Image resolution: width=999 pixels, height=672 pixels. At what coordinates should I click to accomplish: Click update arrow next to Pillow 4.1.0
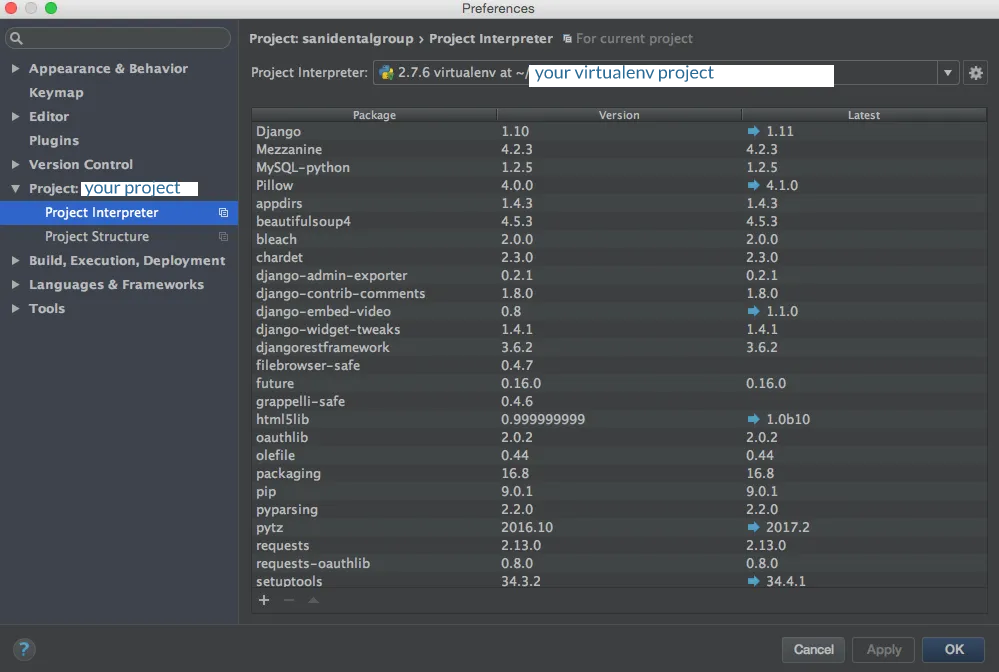click(753, 185)
